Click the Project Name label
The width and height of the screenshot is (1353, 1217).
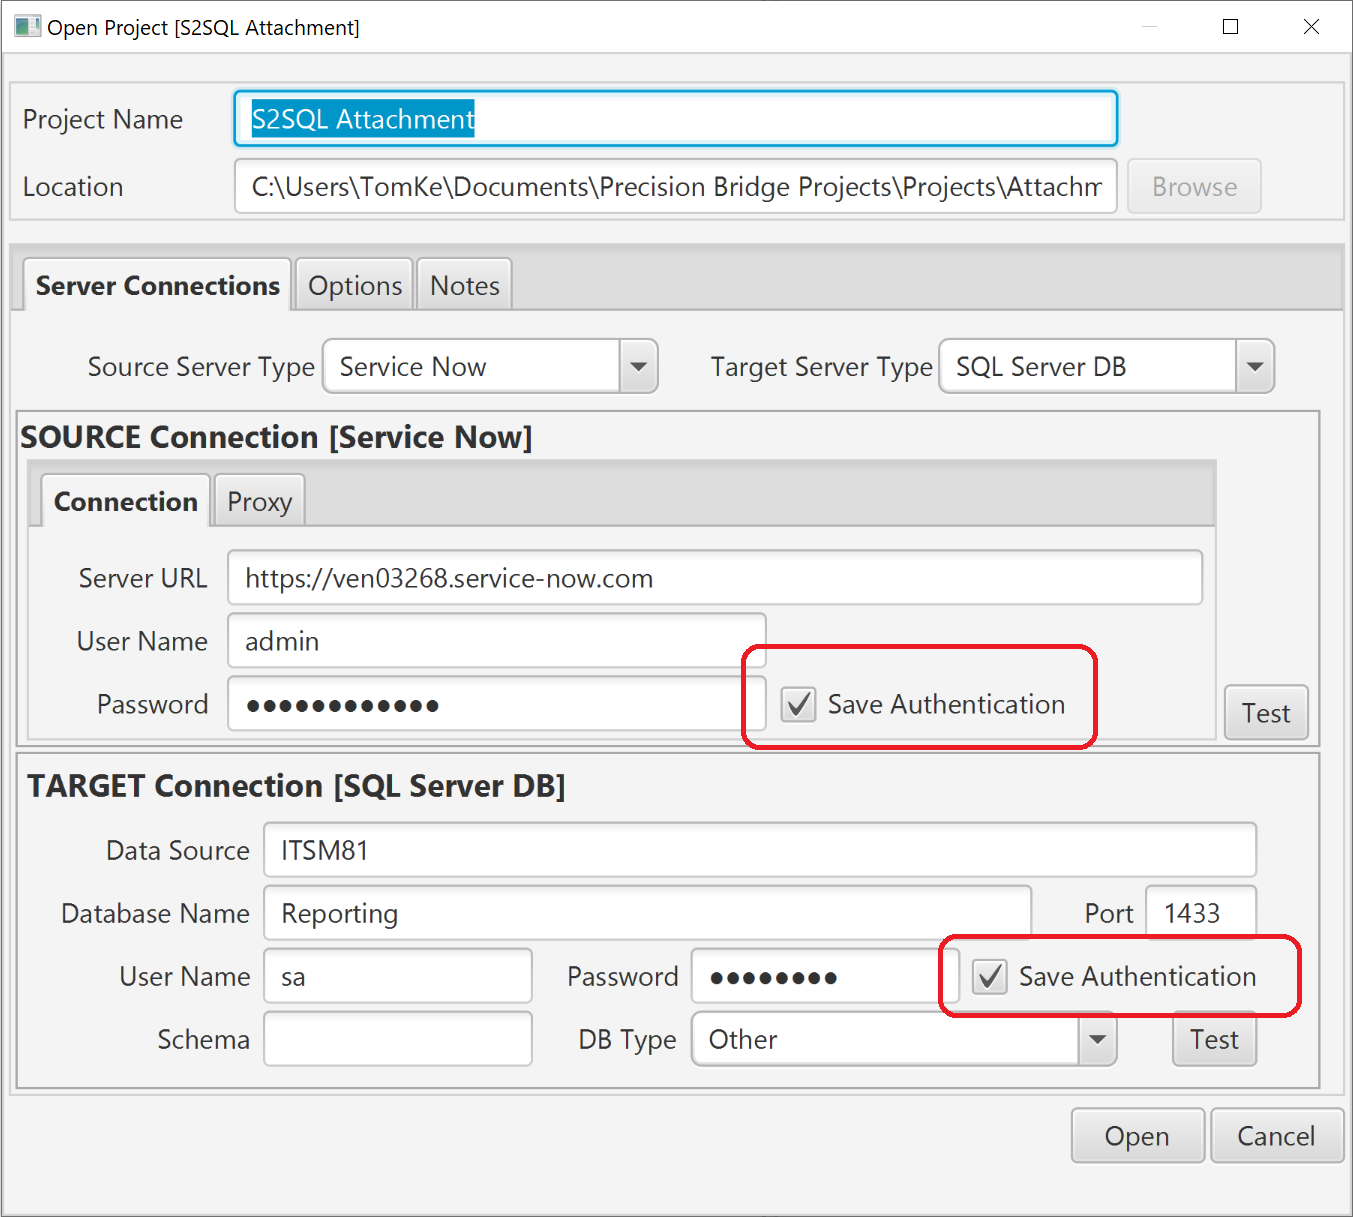click(103, 119)
